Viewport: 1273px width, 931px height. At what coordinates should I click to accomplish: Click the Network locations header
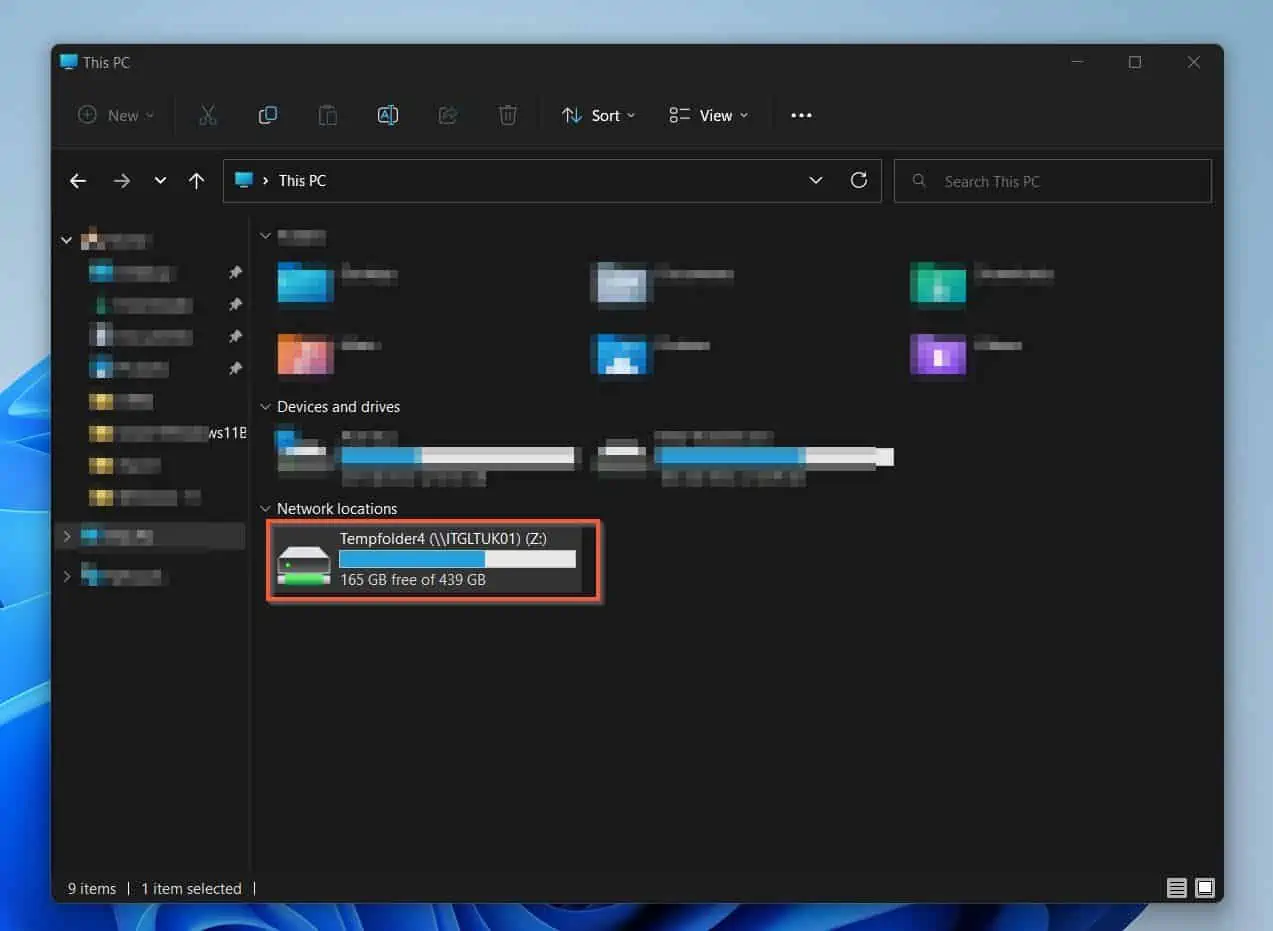tap(337, 509)
